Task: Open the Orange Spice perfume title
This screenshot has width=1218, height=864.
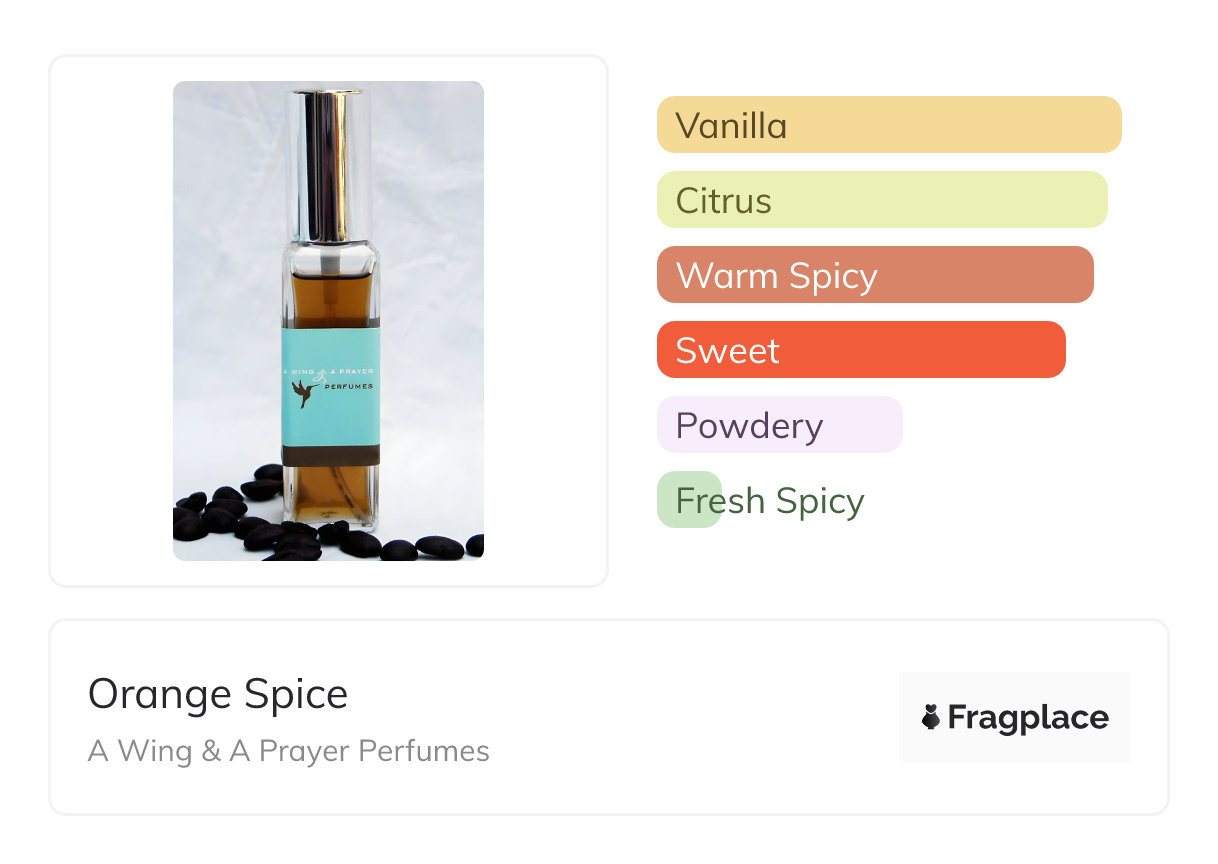Action: click(x=218, y=694)
